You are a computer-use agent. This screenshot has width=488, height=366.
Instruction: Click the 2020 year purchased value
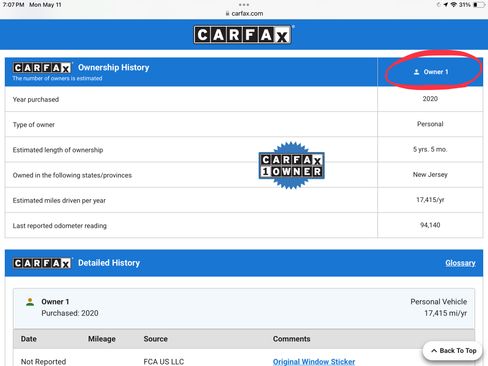point(430,99)
